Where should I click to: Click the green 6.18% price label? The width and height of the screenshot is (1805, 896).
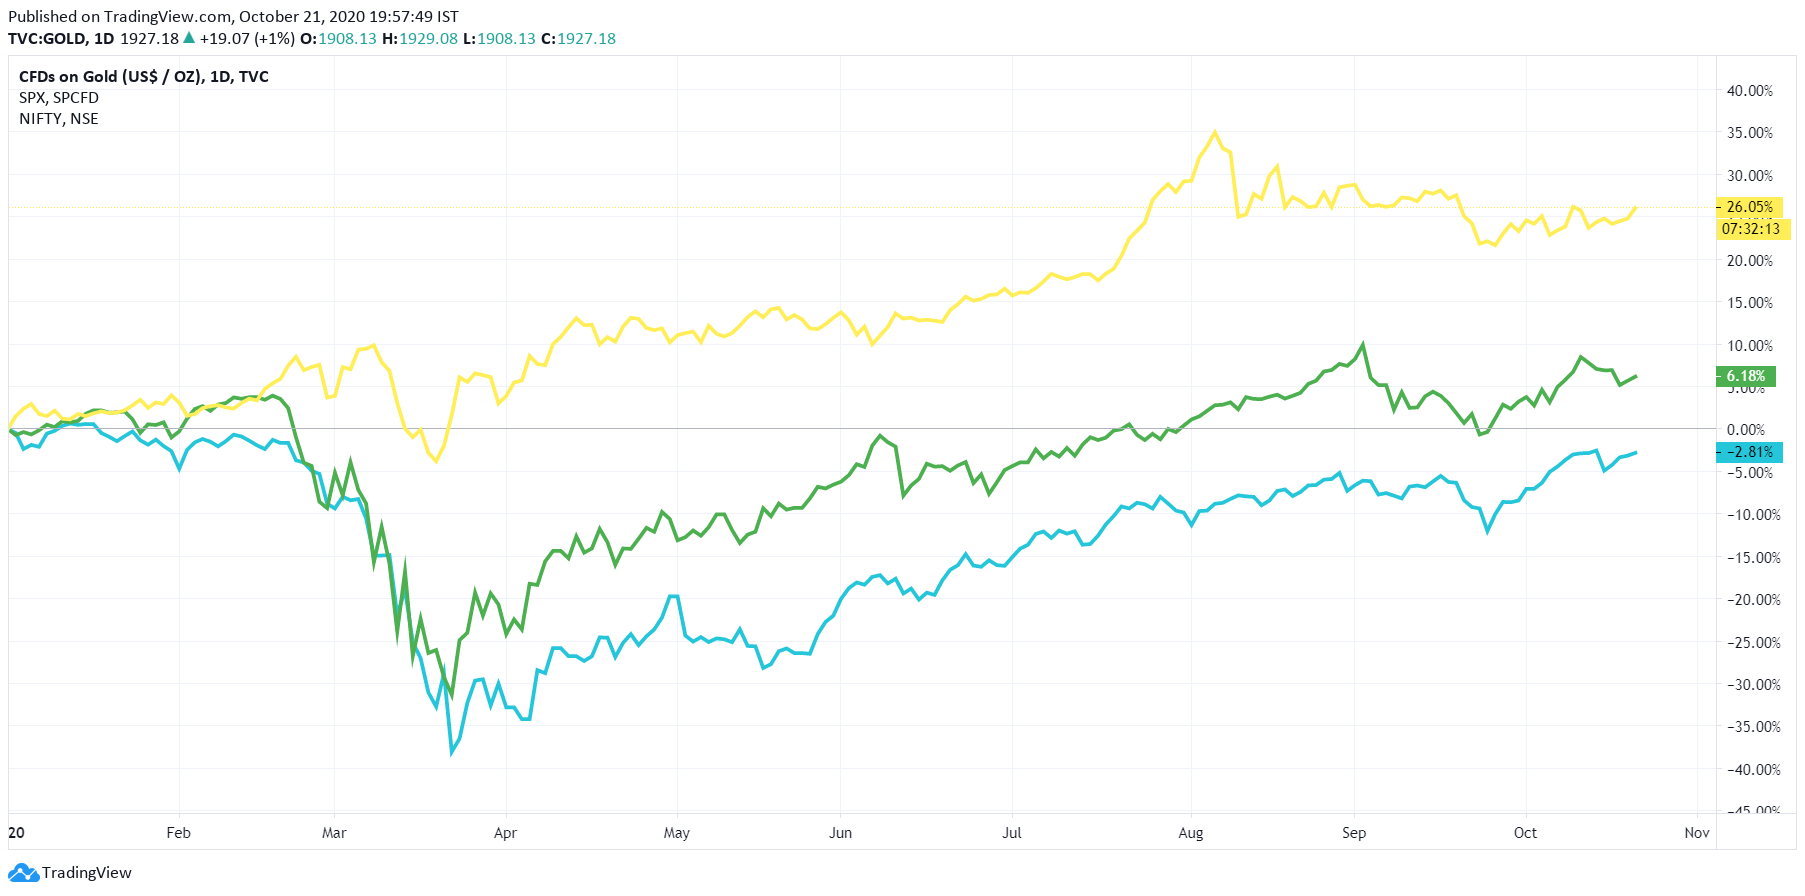point(1746,376)
